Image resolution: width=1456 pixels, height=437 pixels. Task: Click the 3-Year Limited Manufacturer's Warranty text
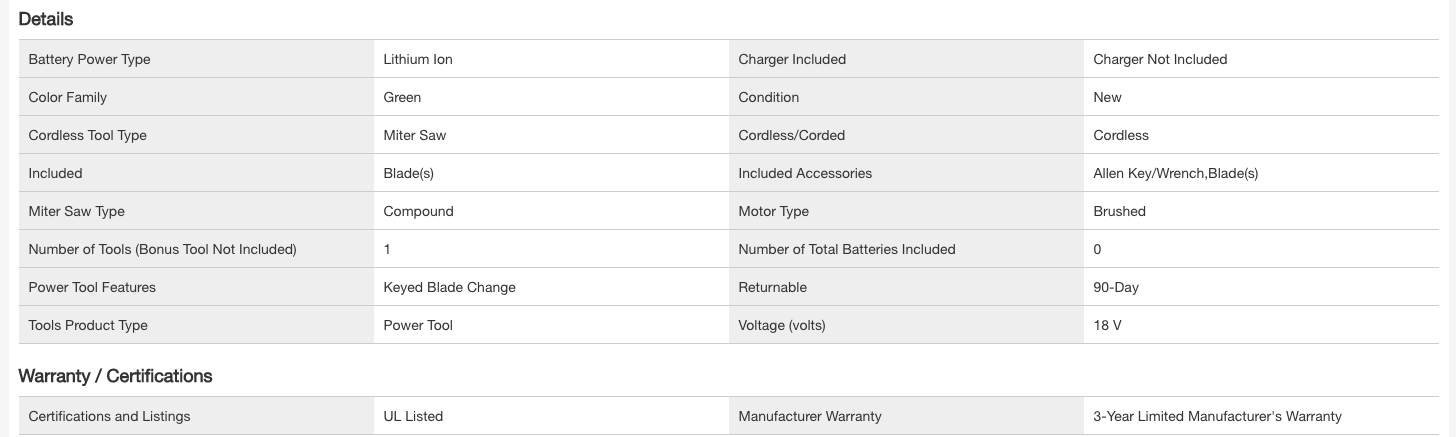[x=1217, y=416]
